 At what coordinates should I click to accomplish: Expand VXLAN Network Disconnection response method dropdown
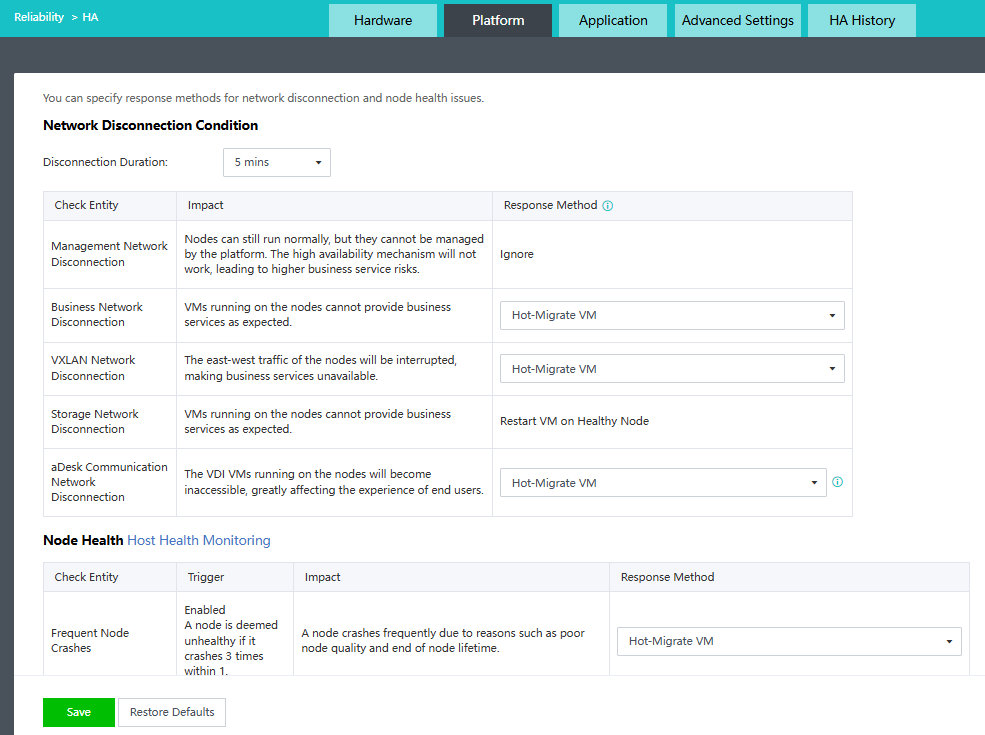[x=672, y=369]
